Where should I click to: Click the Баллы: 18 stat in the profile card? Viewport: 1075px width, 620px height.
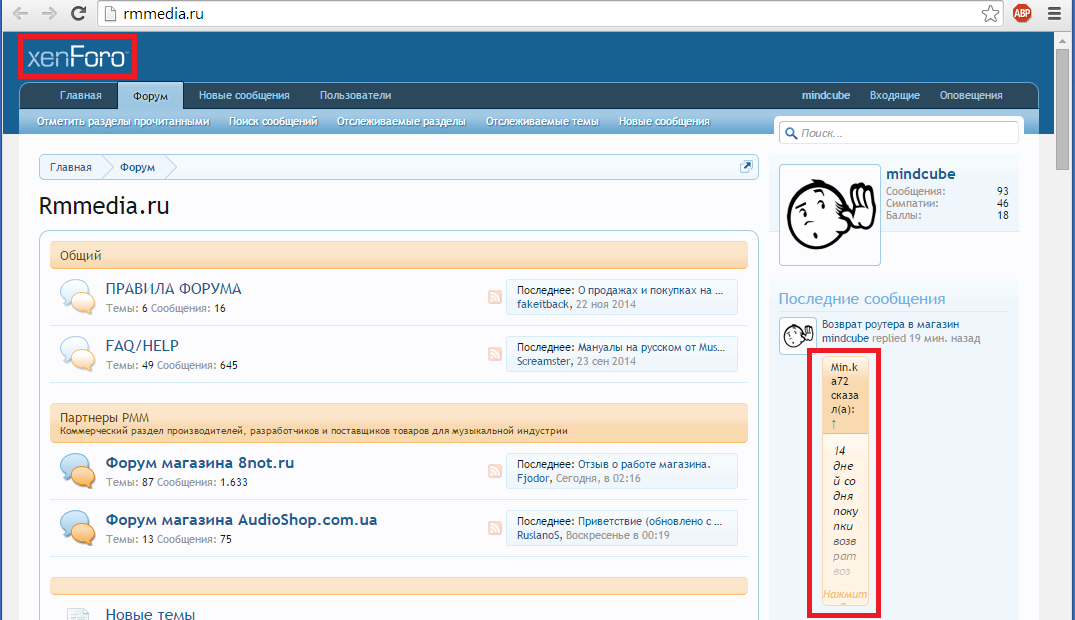(947, 215)
